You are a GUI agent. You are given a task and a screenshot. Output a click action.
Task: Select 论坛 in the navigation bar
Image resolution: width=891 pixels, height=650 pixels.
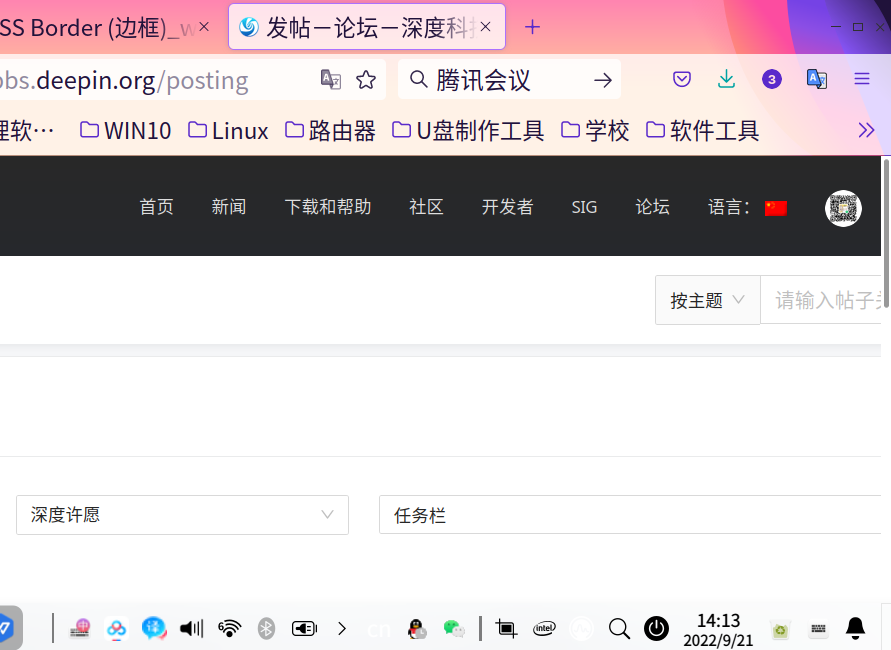click(x=652, y=207)
